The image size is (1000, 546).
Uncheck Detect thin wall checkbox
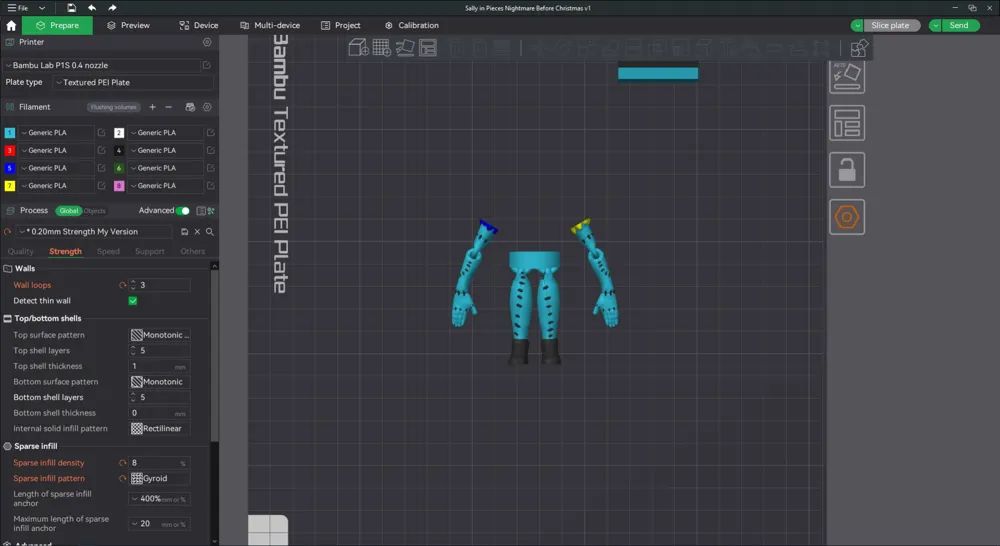[x=133, y=301]
